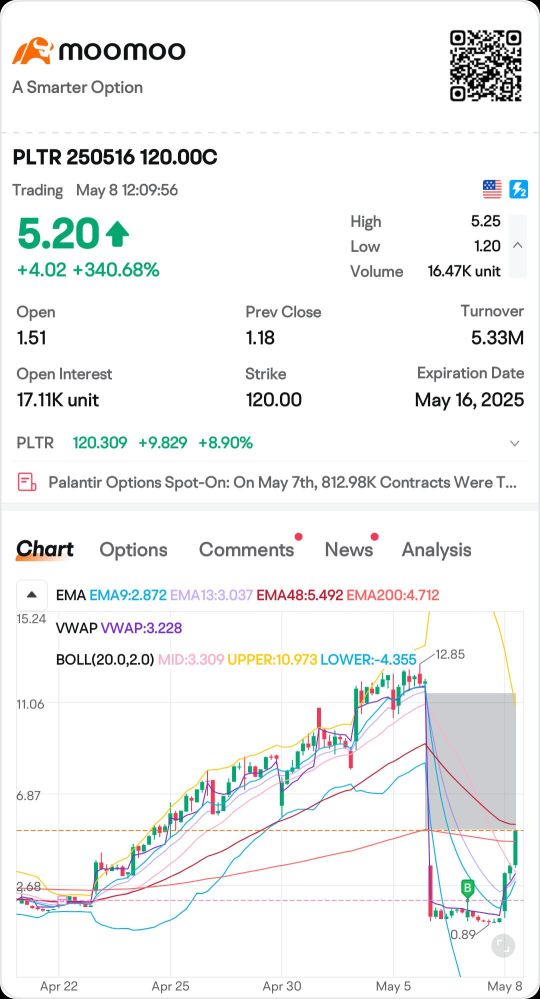Click the MID:3.309 Bollinger value
The height and width of the screenshot is (999, 540).
pyautogui.click(x=190, y=659)
